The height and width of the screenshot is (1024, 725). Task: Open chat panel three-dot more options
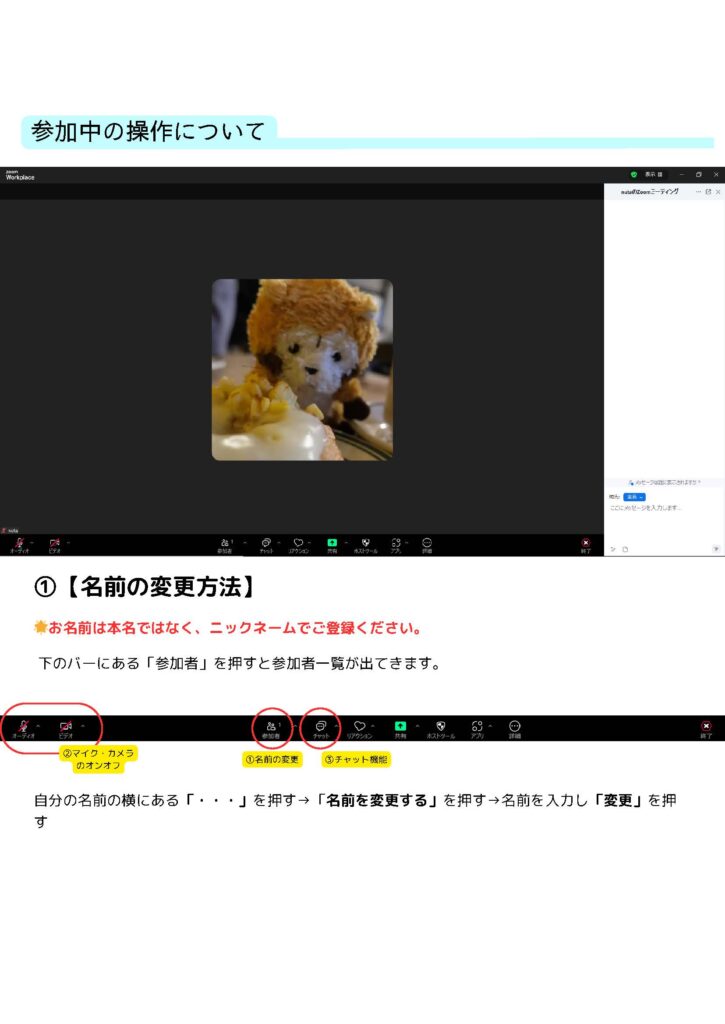(698, 191)
